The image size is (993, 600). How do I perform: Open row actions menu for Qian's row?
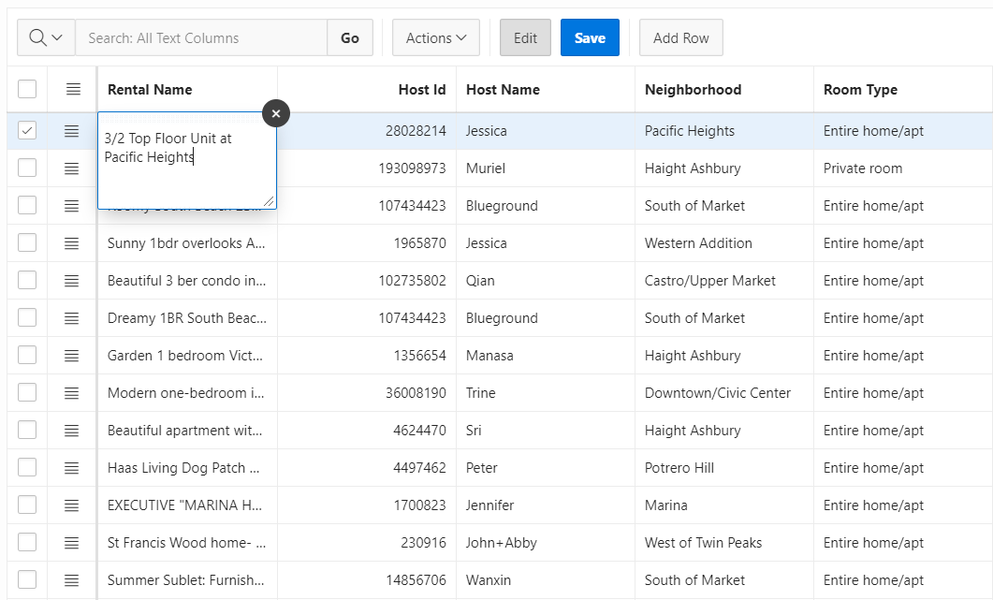click(72, 281)
